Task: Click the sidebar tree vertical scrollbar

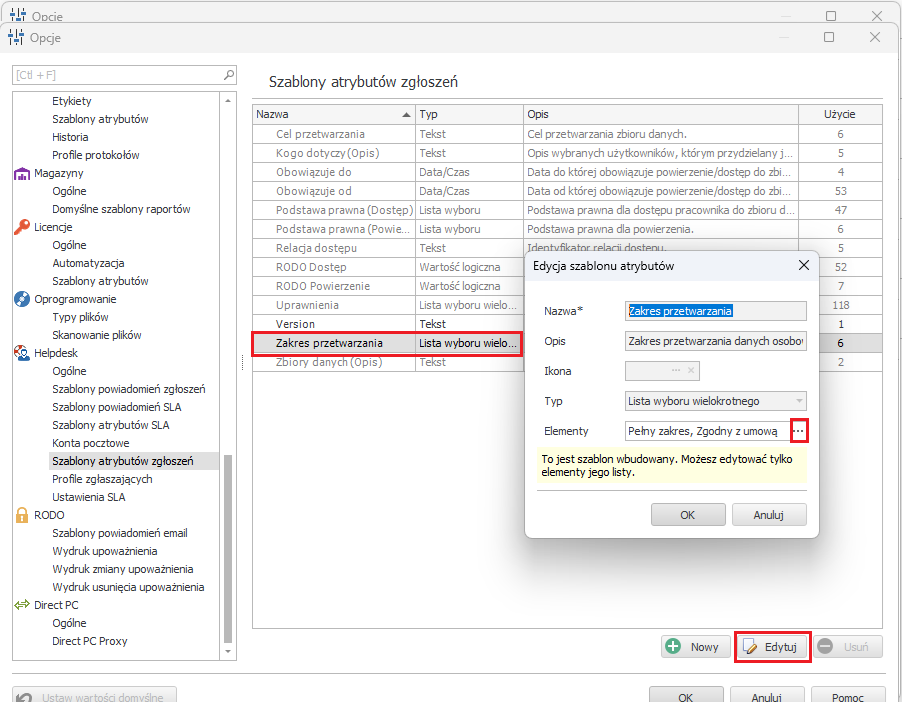Action: (x=228, y=548)
